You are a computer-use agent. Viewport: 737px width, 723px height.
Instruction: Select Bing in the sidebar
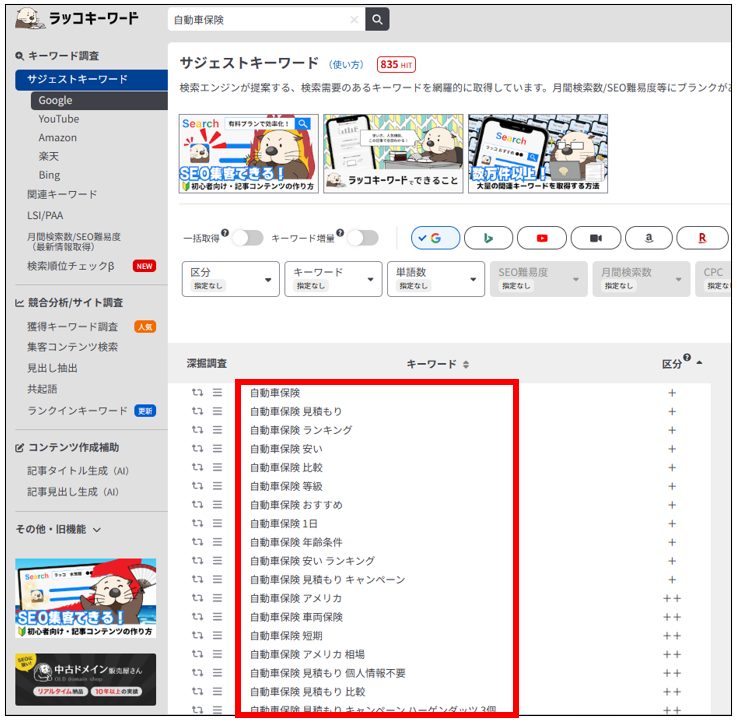[49, 175]
